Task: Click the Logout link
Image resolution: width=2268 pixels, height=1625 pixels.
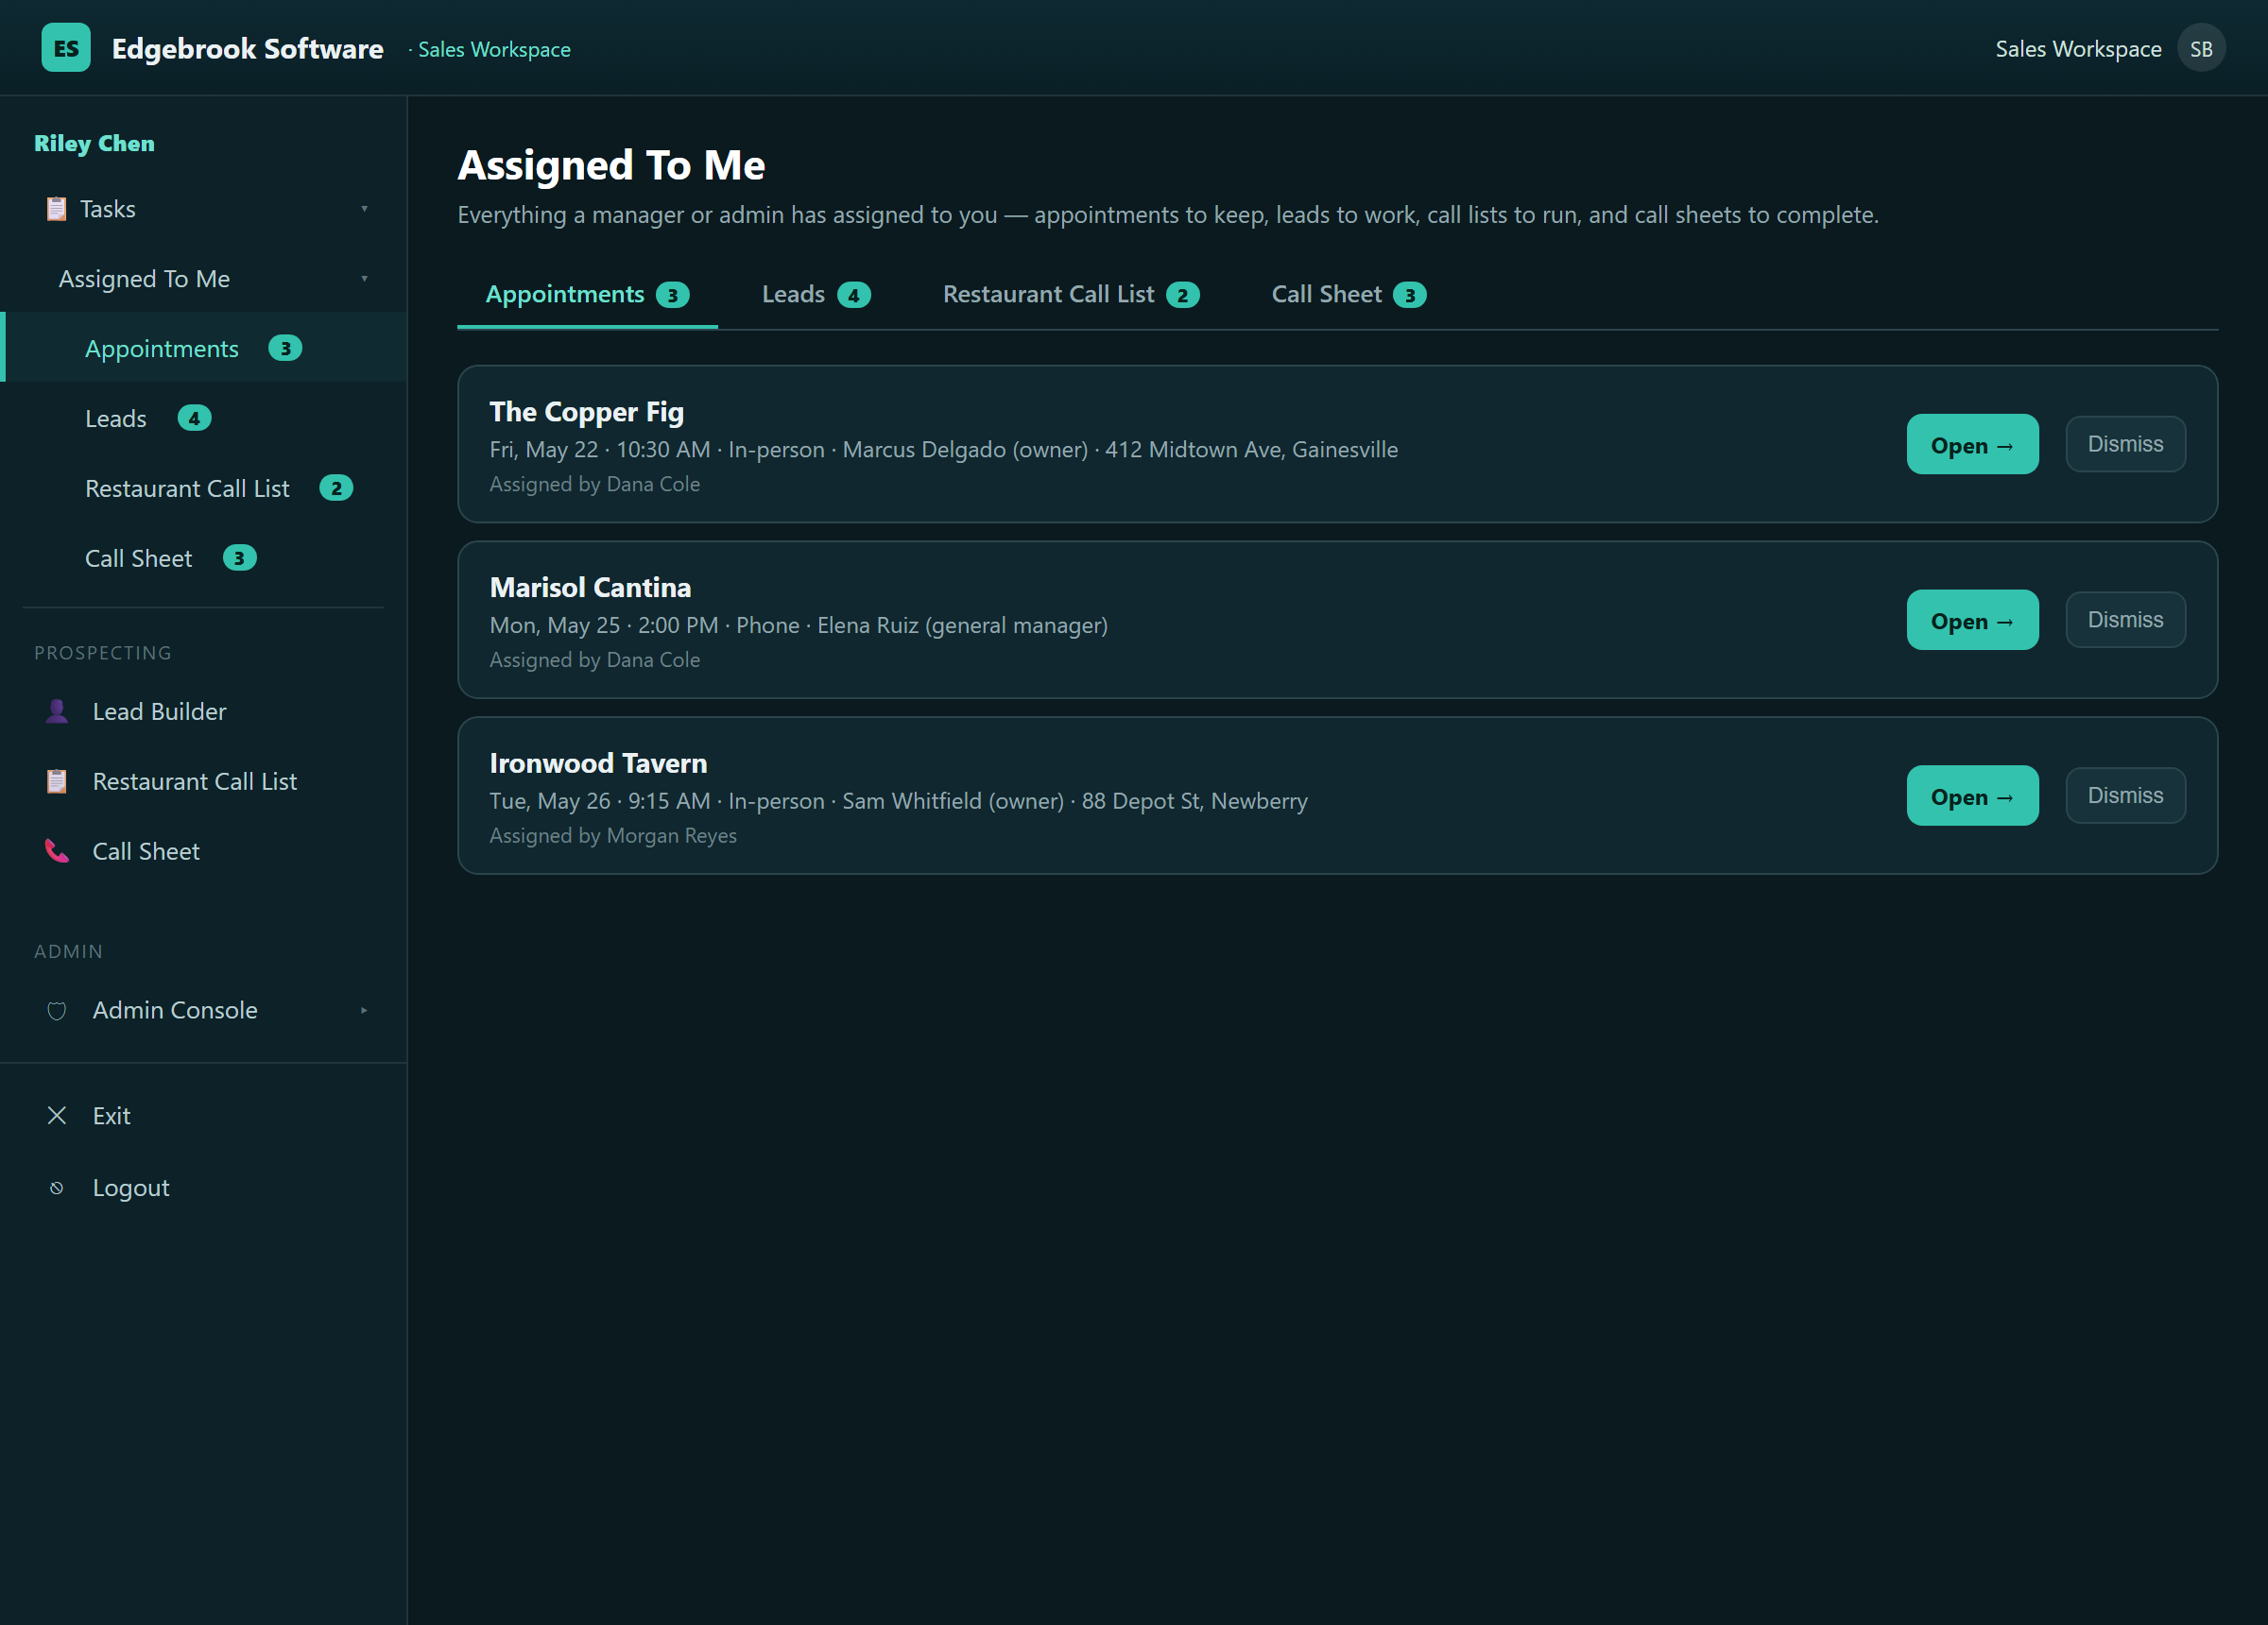Action: [x=203, y=1188]
